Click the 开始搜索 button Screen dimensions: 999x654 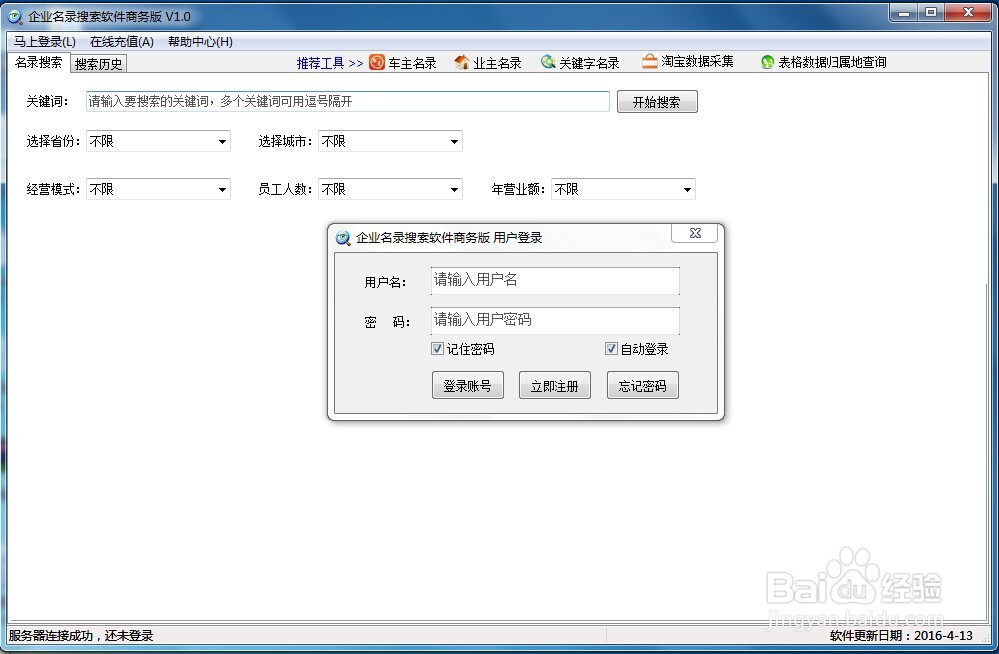click(x=657, y=102)
